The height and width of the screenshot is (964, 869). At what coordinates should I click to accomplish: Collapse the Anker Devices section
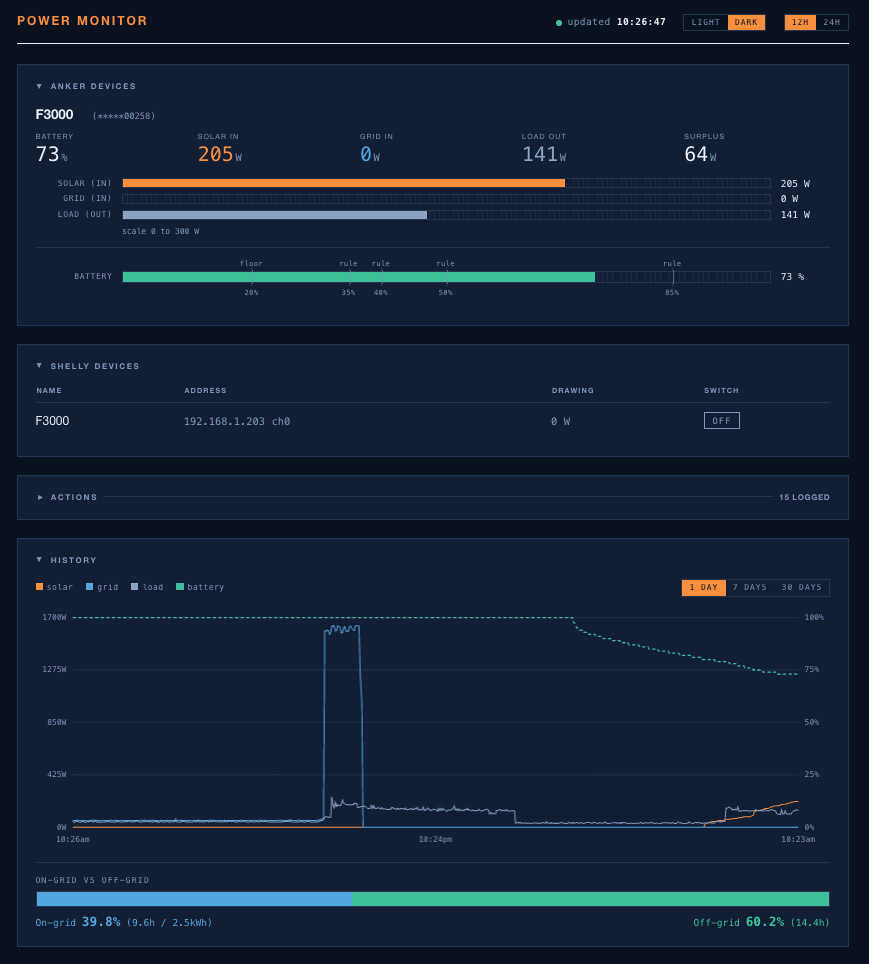[39, 86]
